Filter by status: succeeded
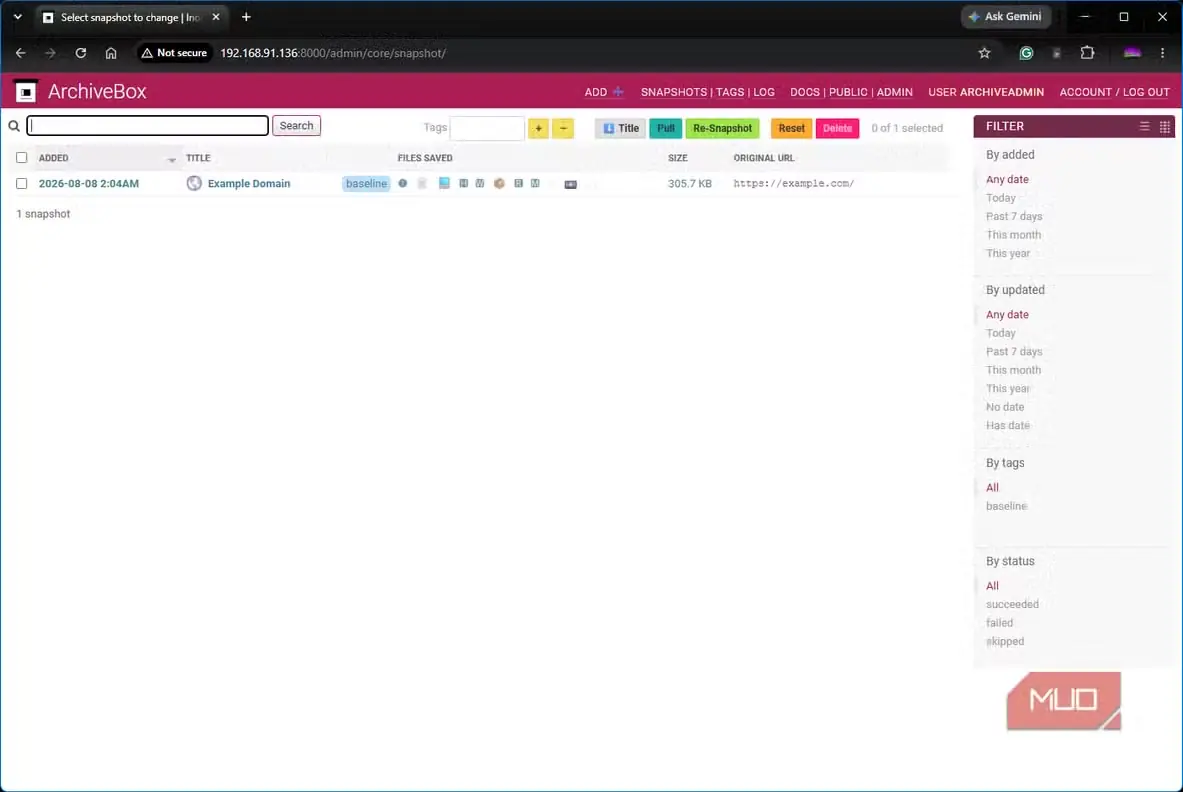The image size is (1183, 792). point(1012,604)
